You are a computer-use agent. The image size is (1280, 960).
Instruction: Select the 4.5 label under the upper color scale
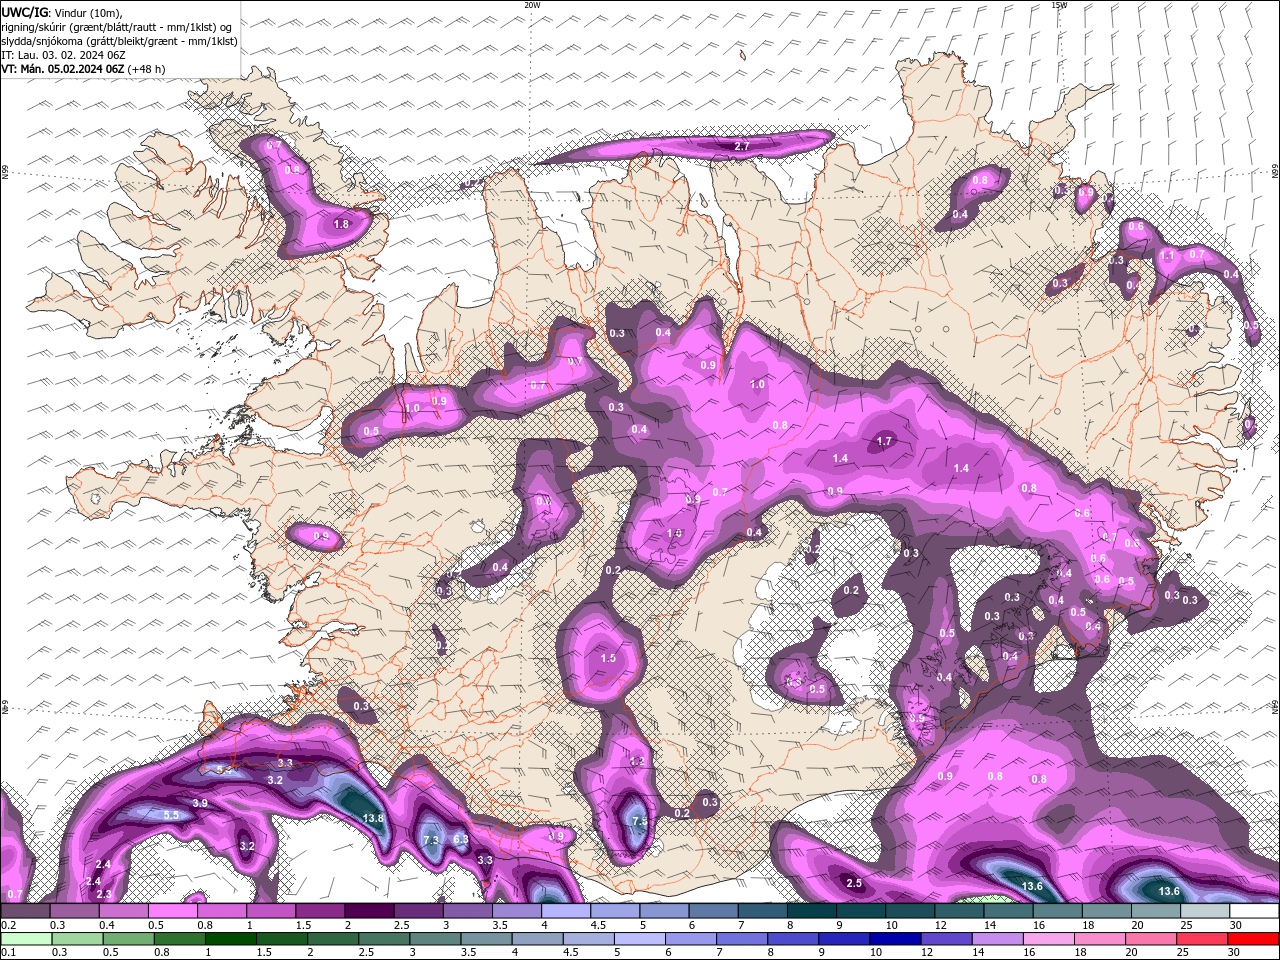pyautogui.click(x=598, y=925)
